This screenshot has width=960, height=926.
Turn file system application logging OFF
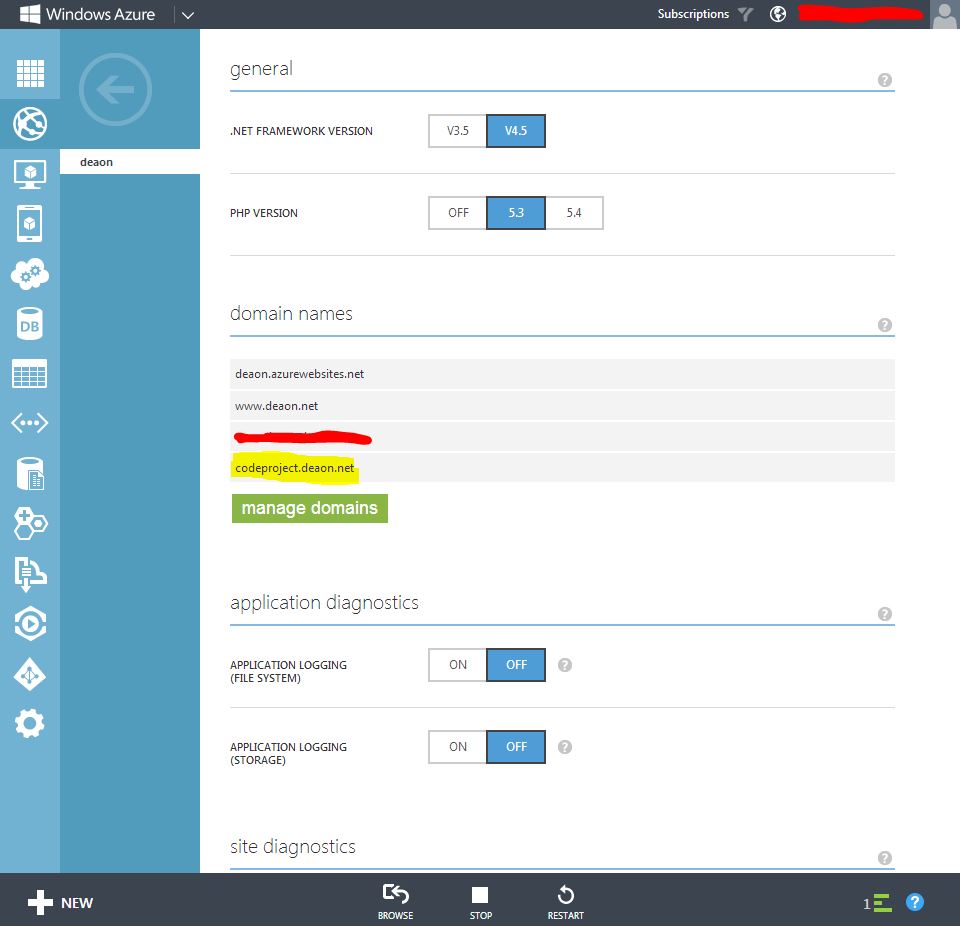(516, 665)
